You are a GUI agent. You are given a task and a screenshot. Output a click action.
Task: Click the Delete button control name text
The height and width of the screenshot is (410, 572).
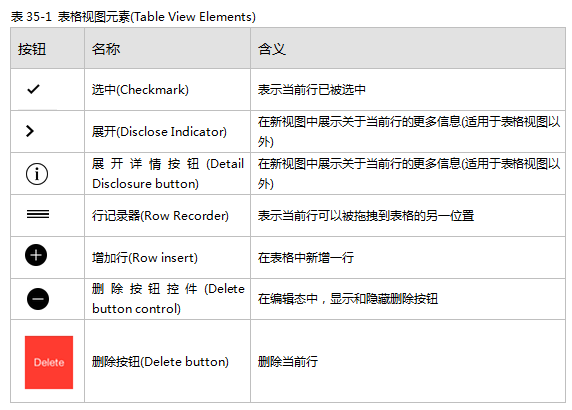tap(168, 299)
